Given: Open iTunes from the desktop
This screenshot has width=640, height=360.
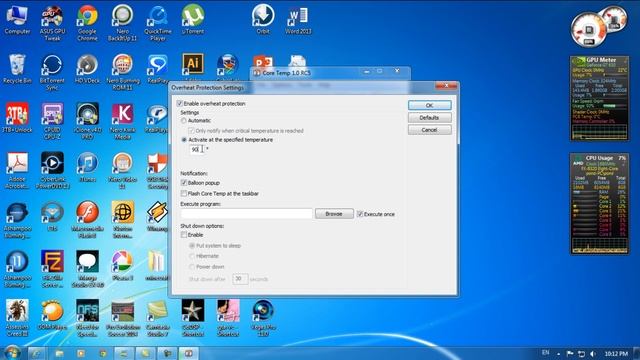Looking at the screenshot, I should click(87, 167).
